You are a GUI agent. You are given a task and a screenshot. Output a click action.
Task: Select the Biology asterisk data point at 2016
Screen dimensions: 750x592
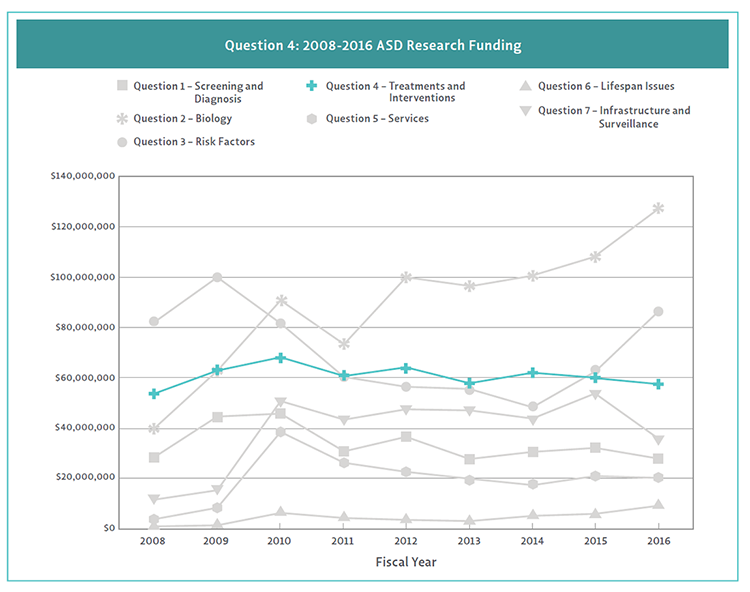(658, 208)
